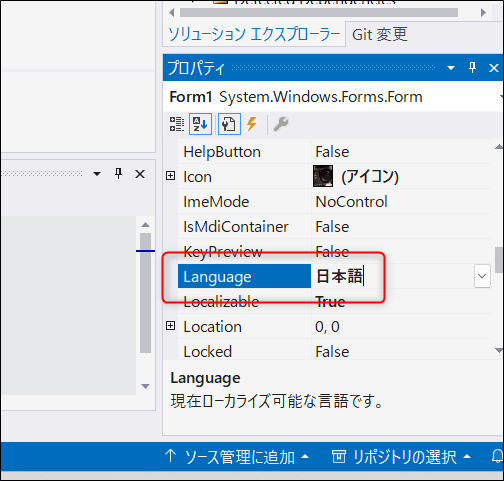
Task: Toggle the Alphabetical sort icon in Properties
Action: [200, 124]
